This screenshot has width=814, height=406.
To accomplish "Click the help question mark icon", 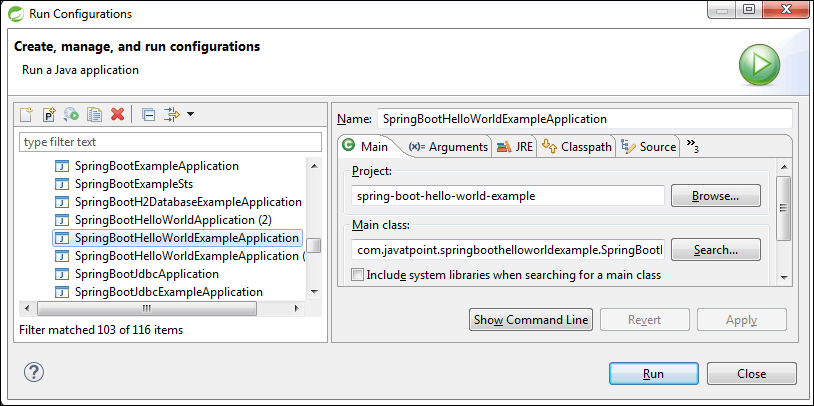I will pyautogui.click(x=33, y=373).
